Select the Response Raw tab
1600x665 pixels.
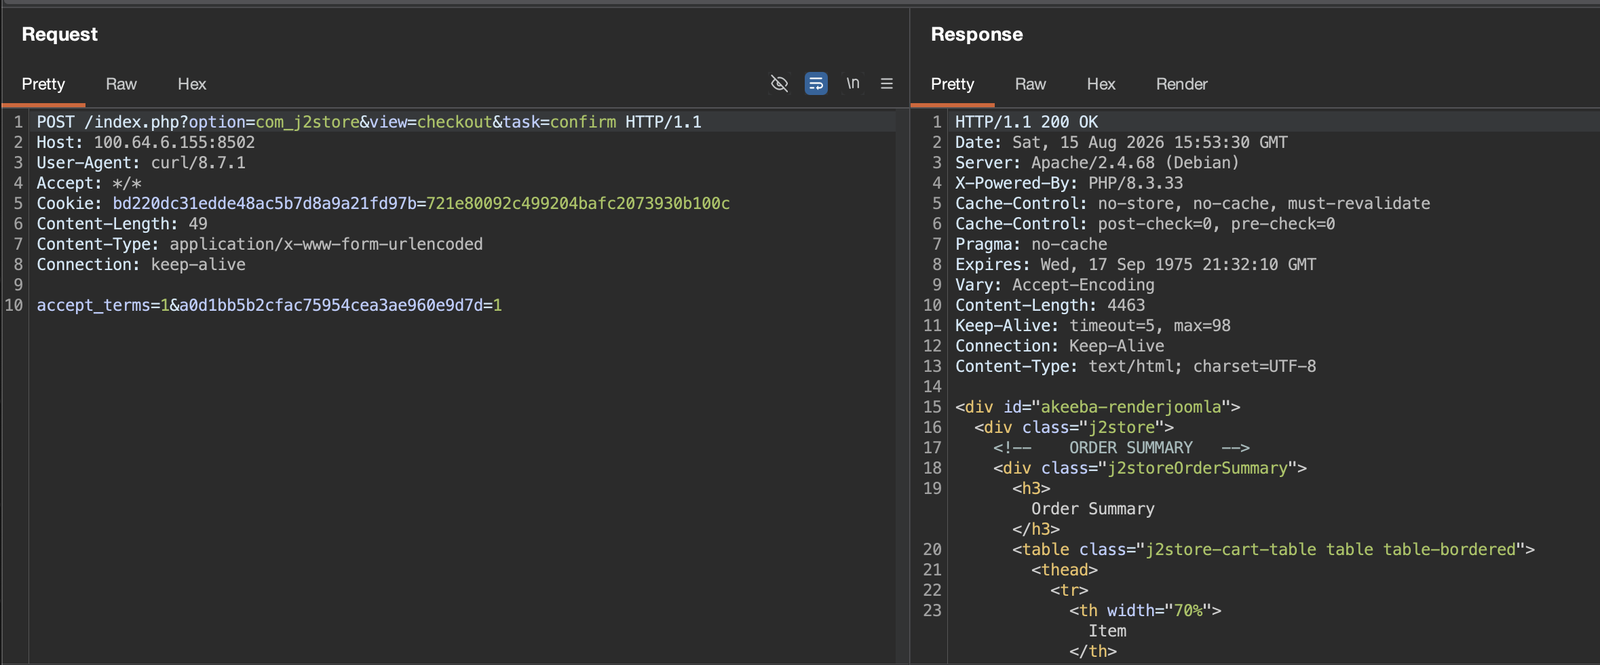coord(1030,84)
